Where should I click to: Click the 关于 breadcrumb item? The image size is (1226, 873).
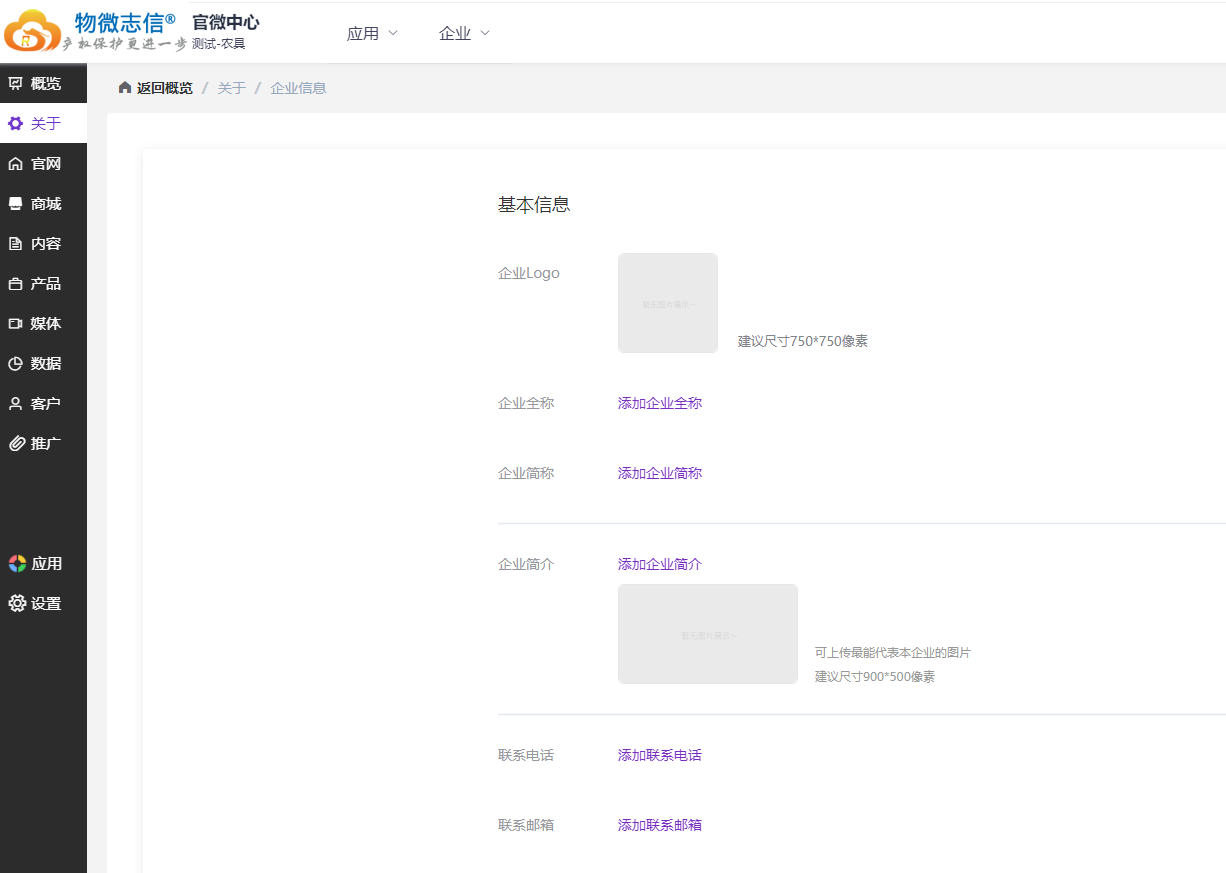pyautogui.click(x=231, y=88)
